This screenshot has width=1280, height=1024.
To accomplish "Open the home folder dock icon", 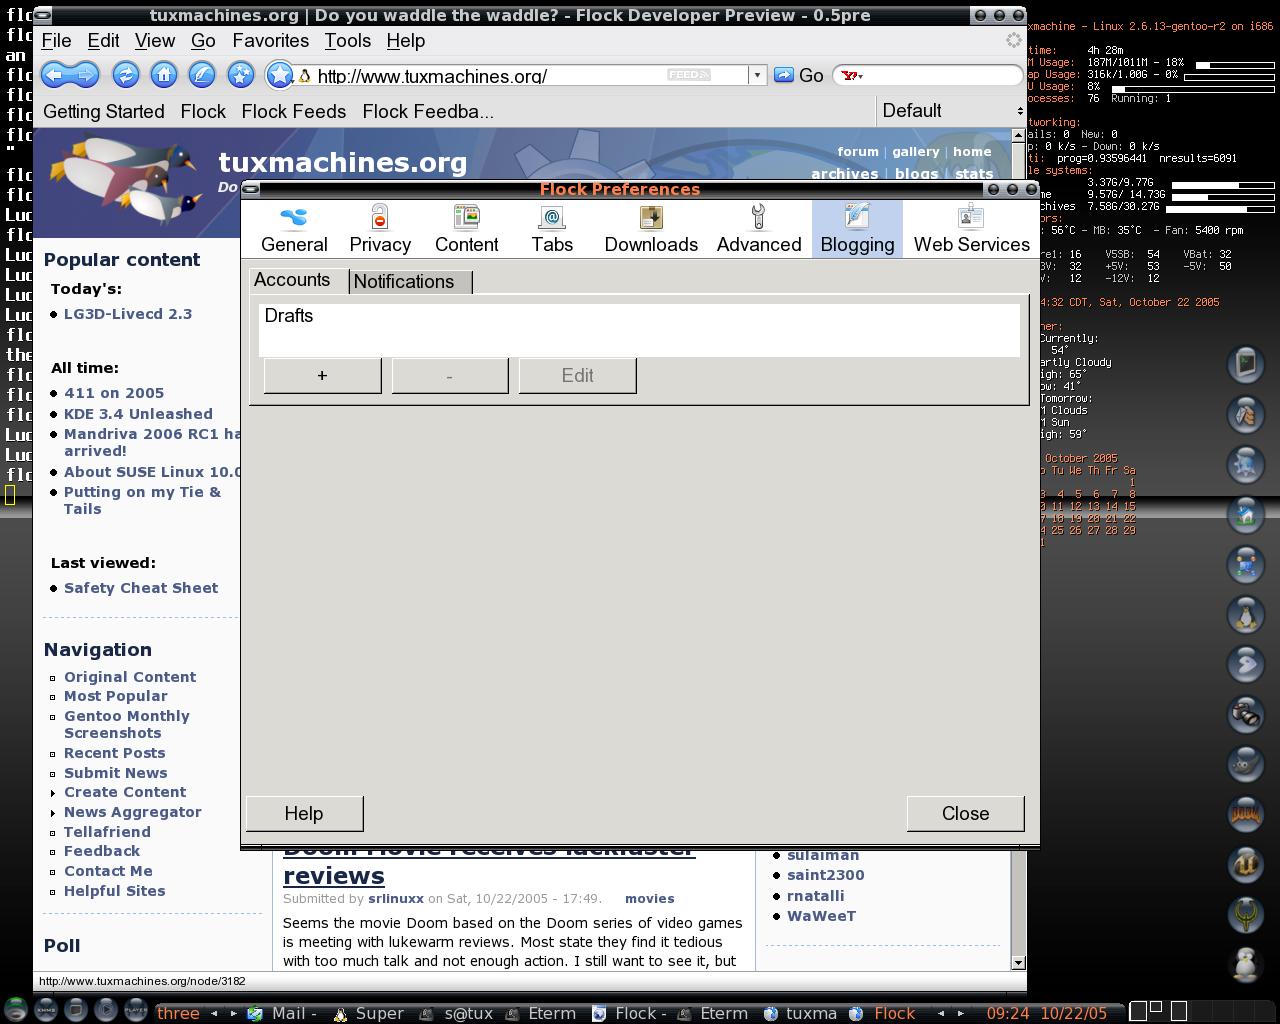I will [1245, 514].
